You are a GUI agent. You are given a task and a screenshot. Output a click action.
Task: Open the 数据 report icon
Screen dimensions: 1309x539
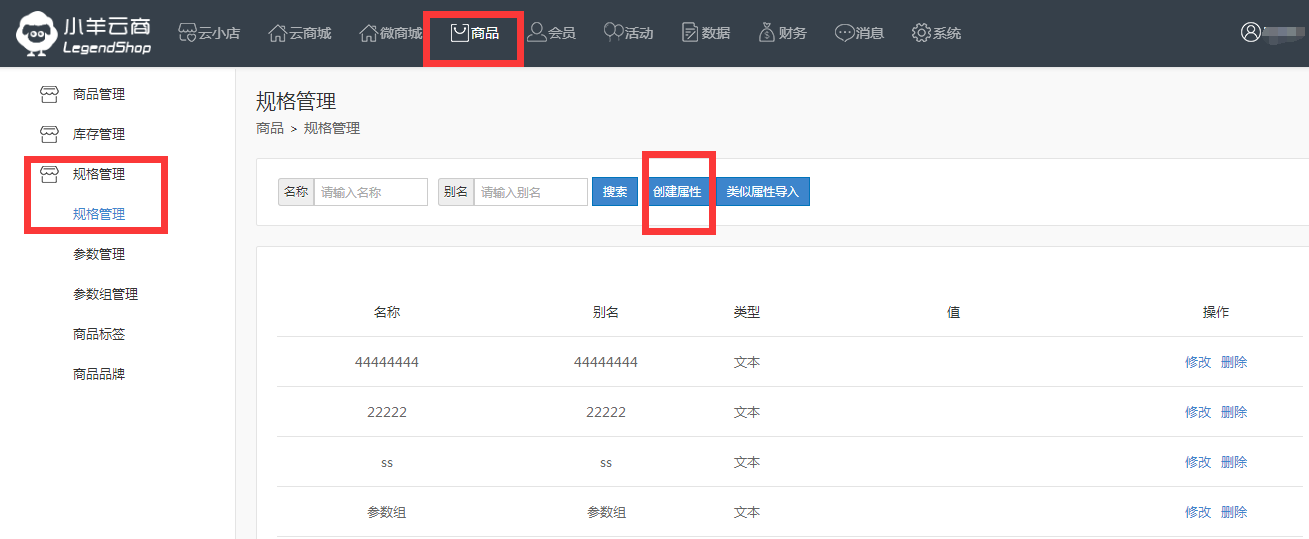pos(690,33)
